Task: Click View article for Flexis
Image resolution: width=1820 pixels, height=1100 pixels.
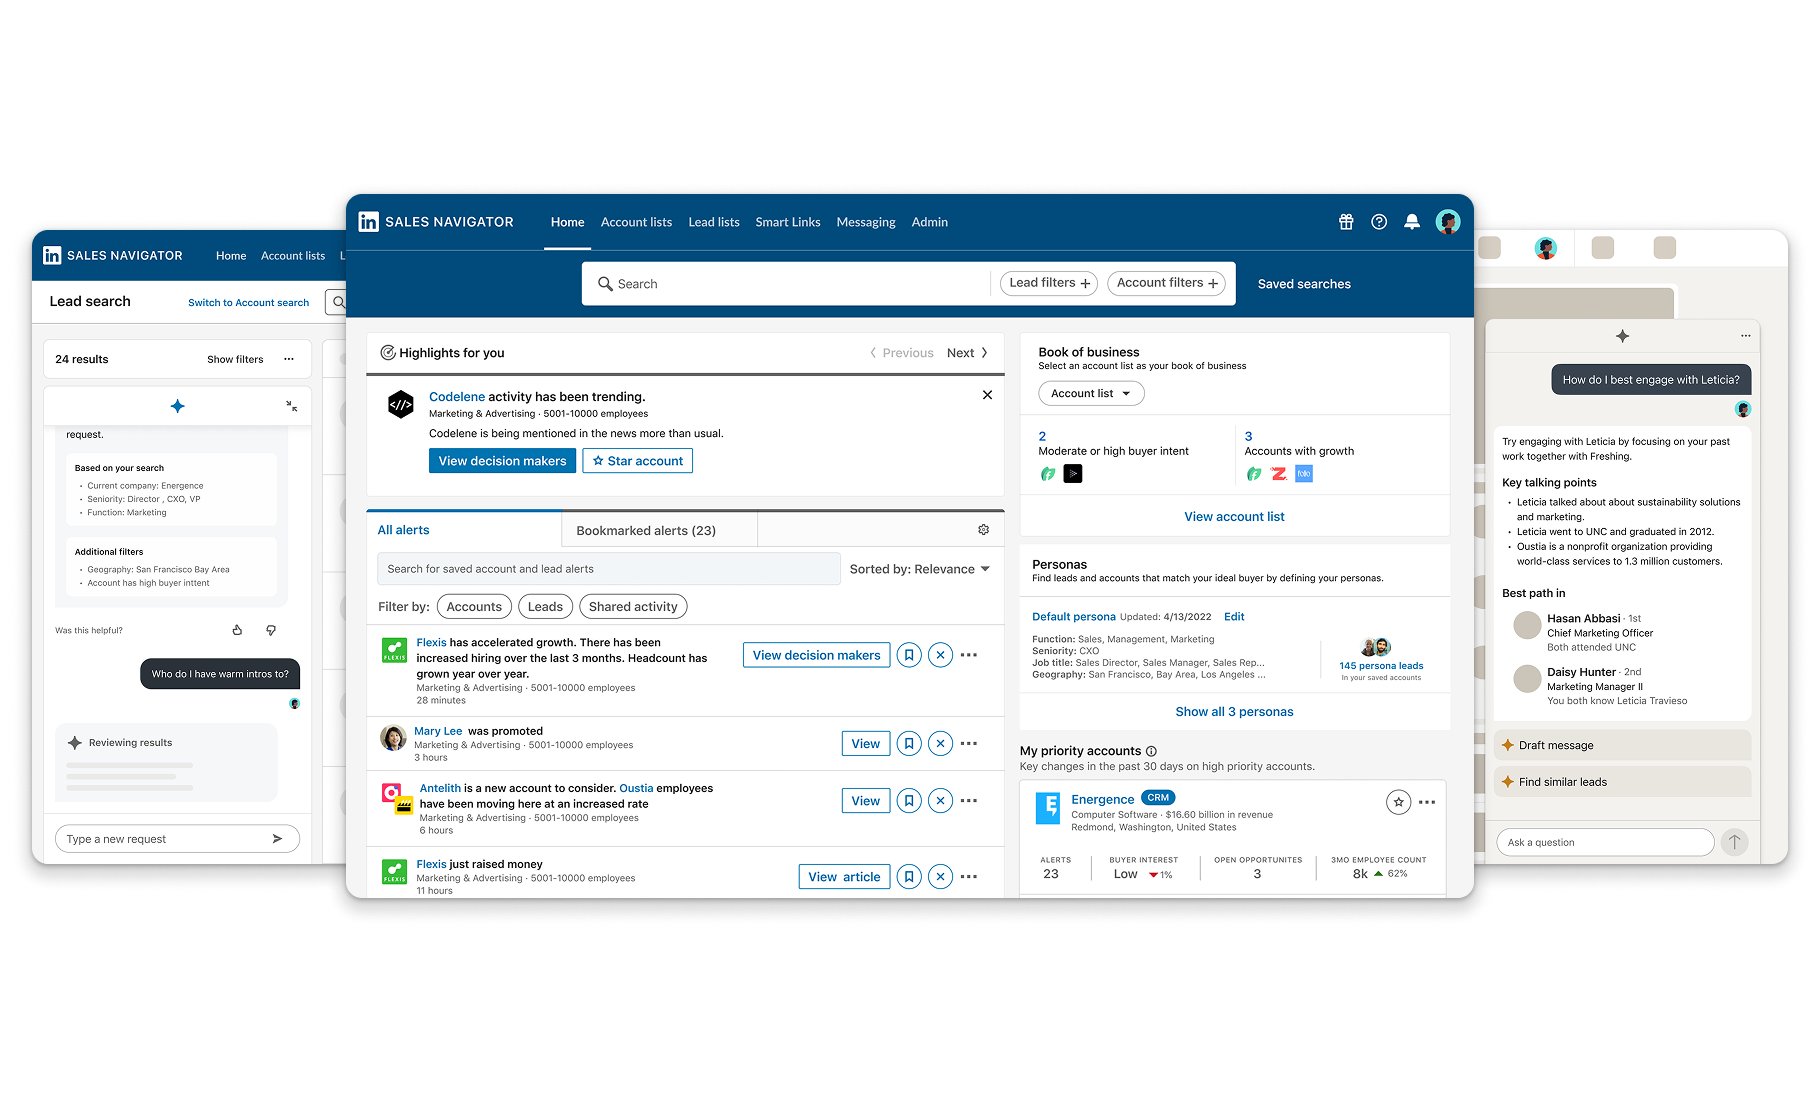Action: tap(844, 877)
